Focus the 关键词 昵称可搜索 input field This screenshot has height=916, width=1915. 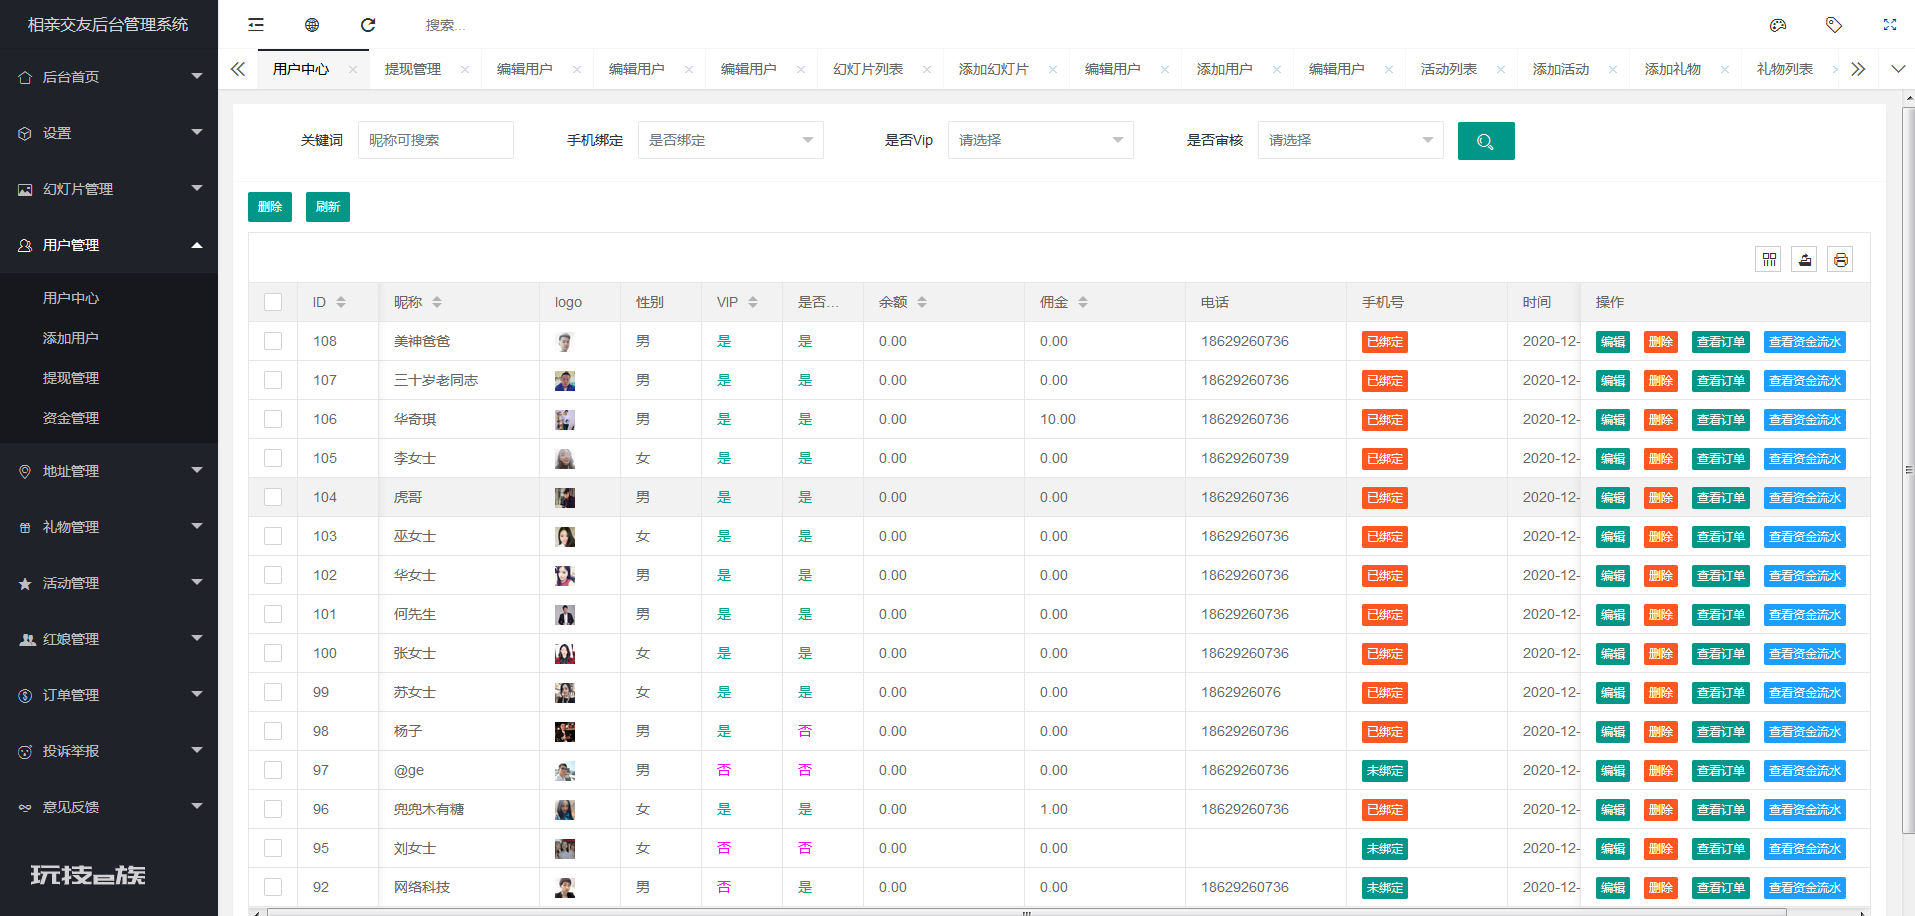[x=436, y=140]
